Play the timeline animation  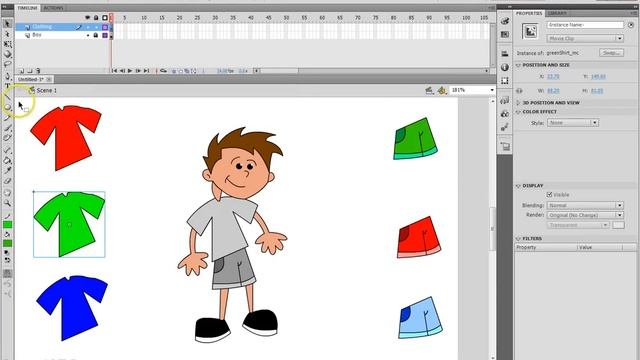pyautogui.click(x=130, y=71)
